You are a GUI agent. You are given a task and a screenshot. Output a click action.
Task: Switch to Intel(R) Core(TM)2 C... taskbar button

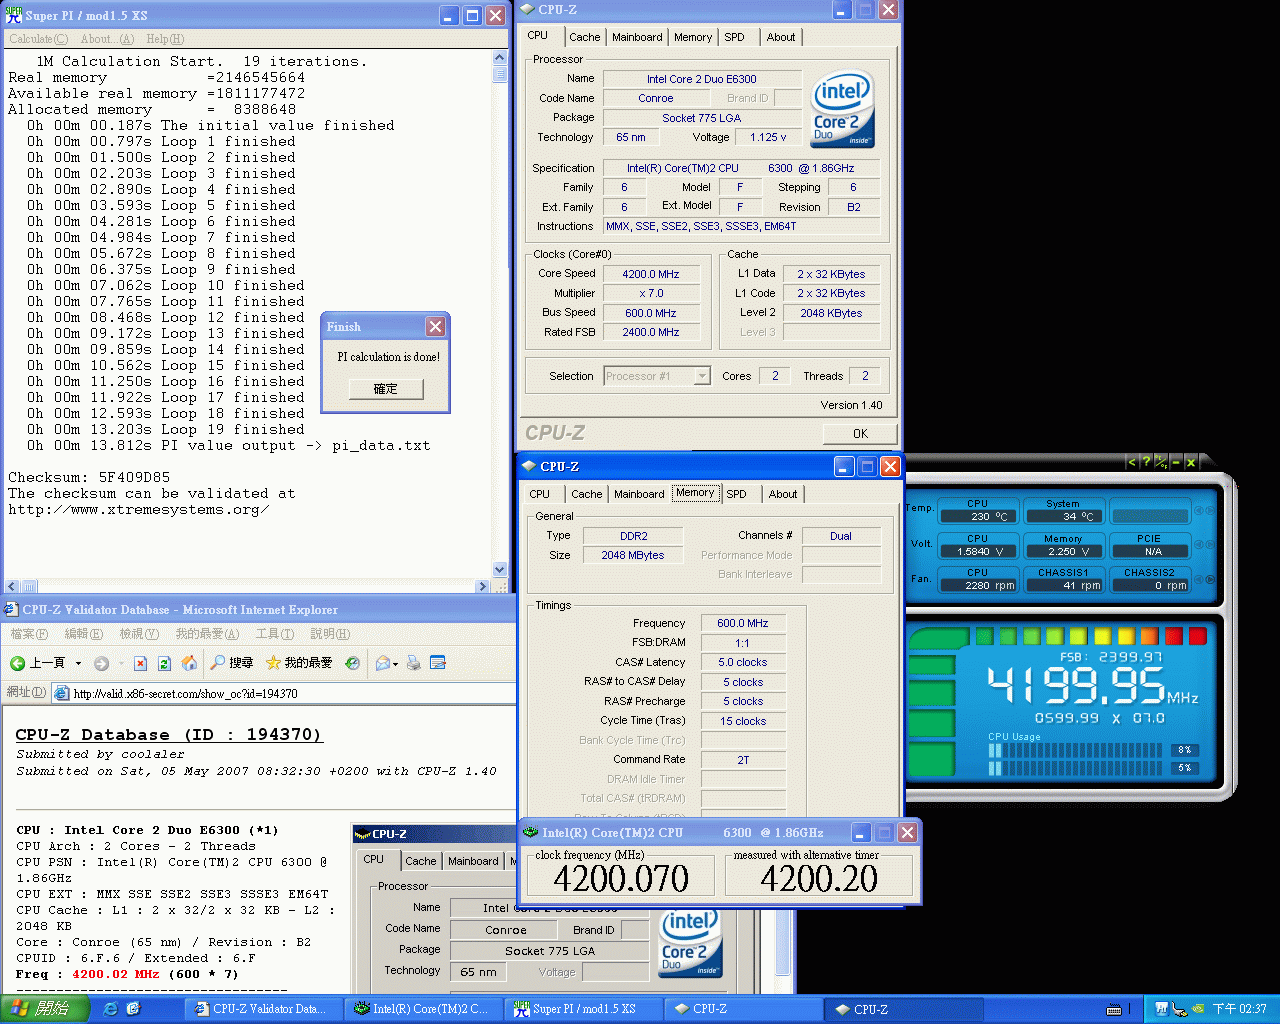tap(425, 1009)
